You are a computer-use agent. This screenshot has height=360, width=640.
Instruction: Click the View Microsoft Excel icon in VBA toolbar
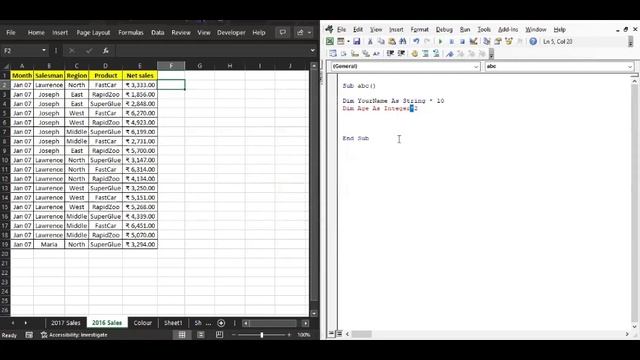coord(330,41)
